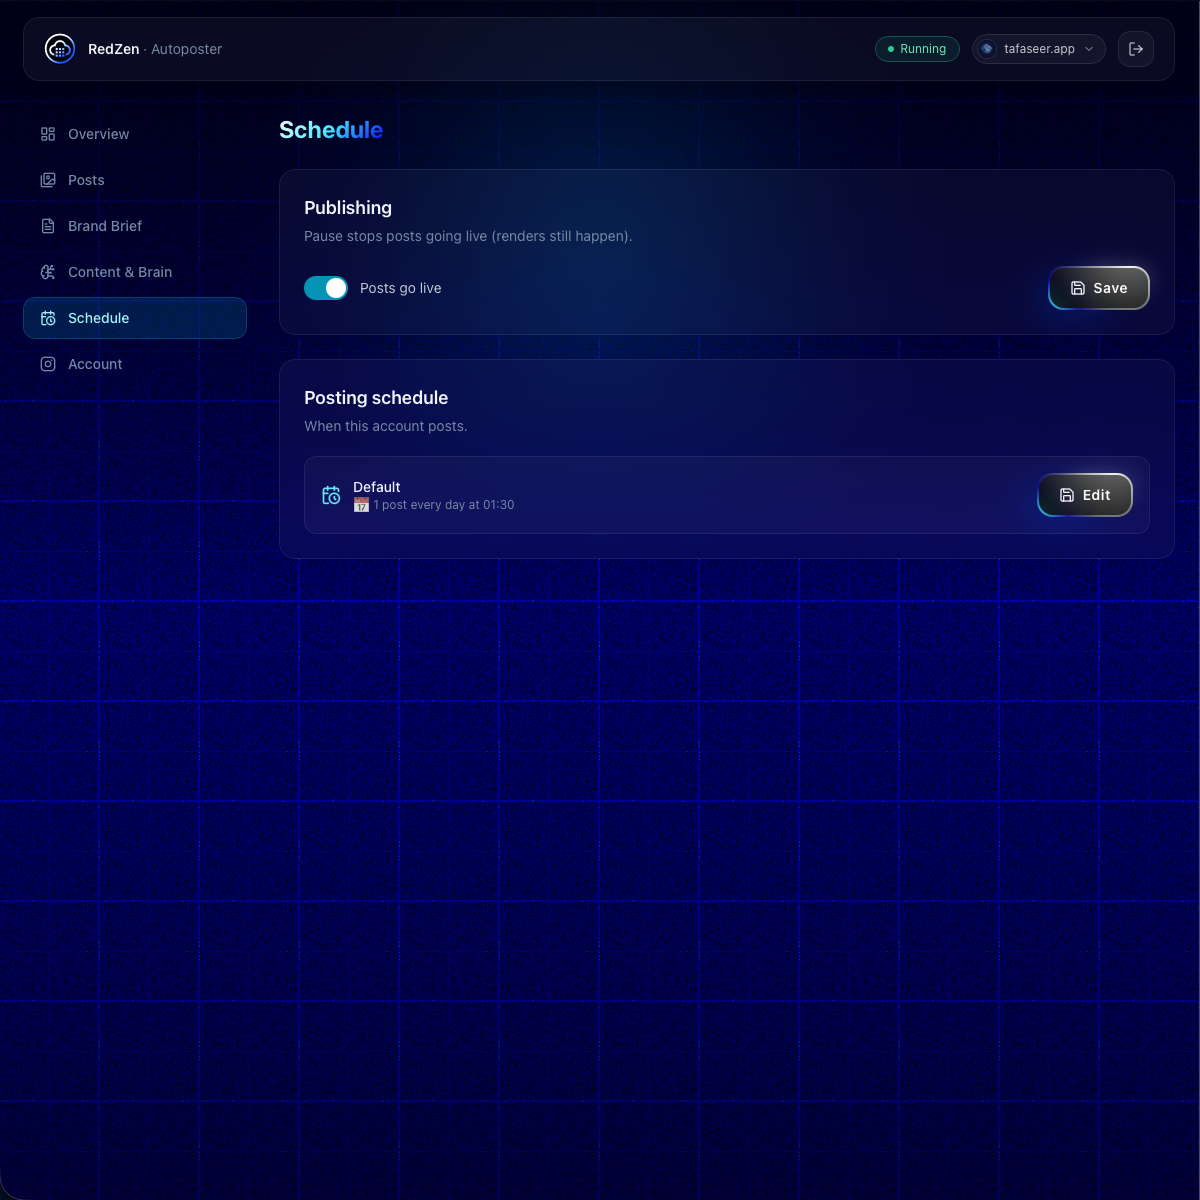1200x1200 pixels.
Task: Expand the account selector chevron
Action: [x=1089, y=49]
